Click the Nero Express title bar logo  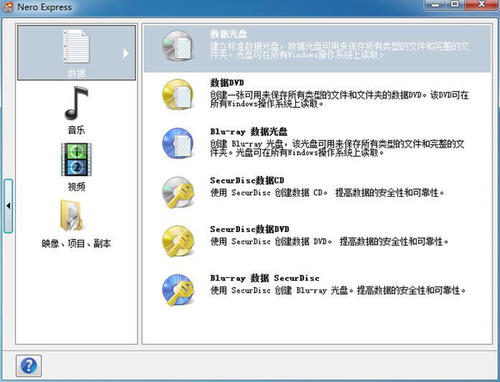[x=8, y=7]
